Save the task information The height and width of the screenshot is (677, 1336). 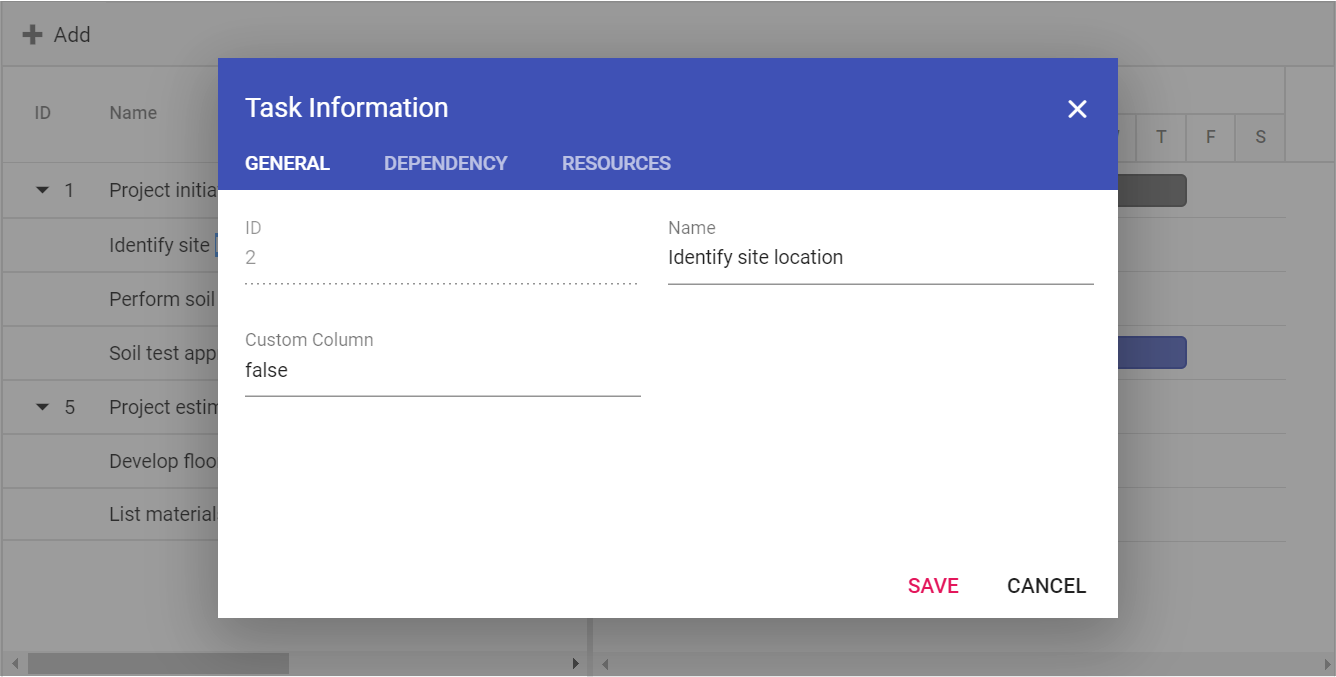pos(933,586)
